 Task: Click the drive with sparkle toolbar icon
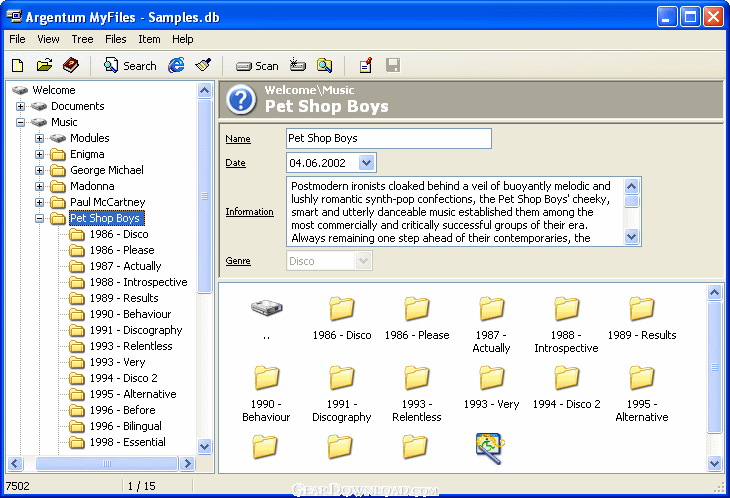[x=297, y=66]
